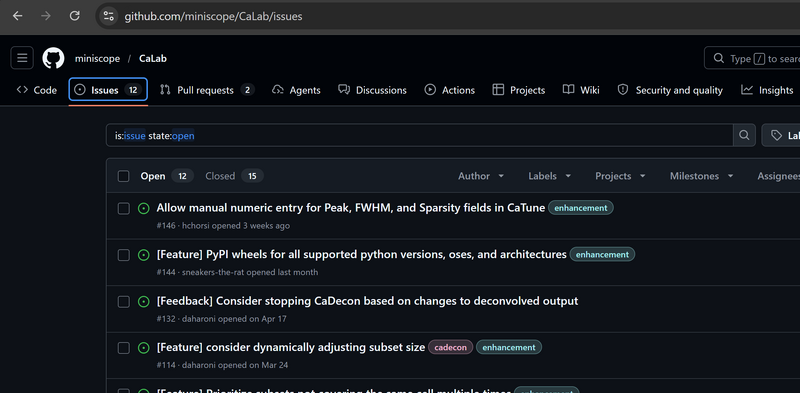Open the Assignees filter dropdown
The image size is (800, 393).
(779, 176)
